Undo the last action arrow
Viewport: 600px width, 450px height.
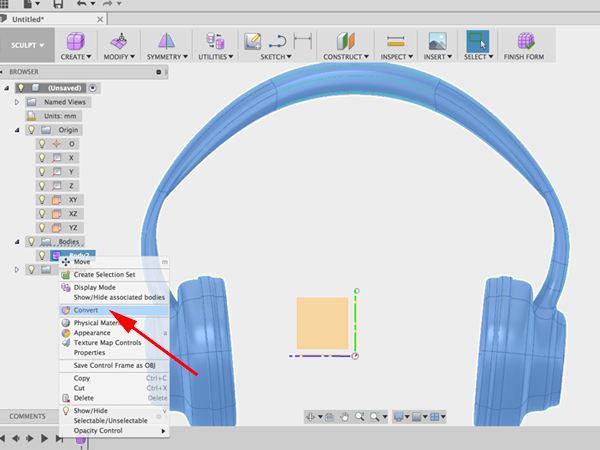[x=81, y=3]
